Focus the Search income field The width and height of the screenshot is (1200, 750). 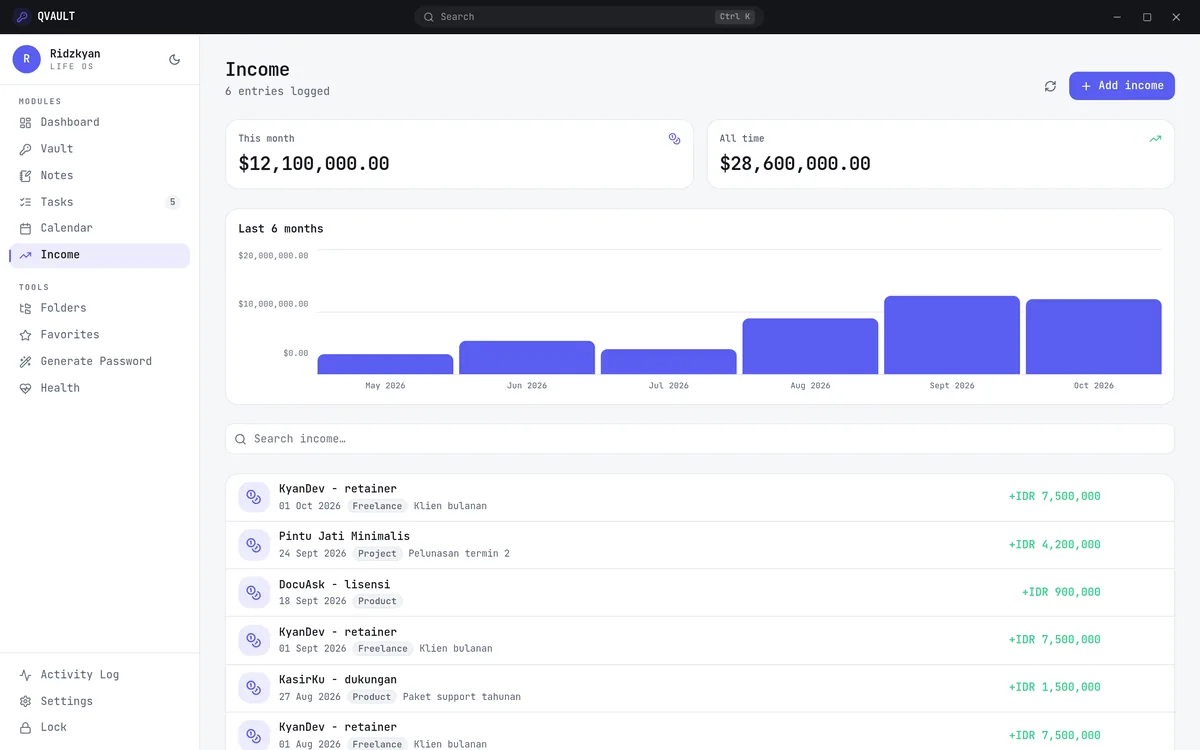(700, 439)
